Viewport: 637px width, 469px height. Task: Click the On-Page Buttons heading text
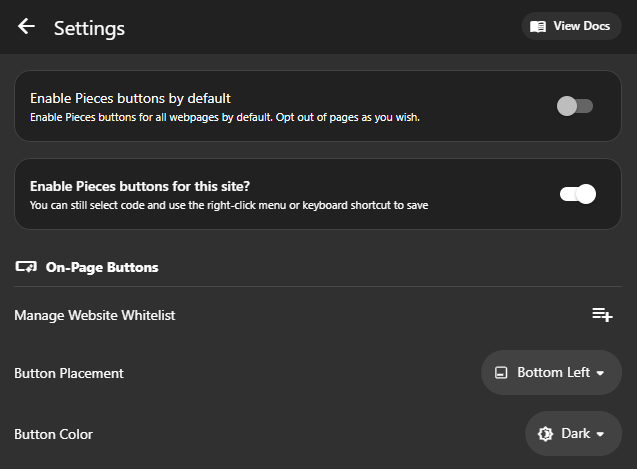[x=102, y=267]
